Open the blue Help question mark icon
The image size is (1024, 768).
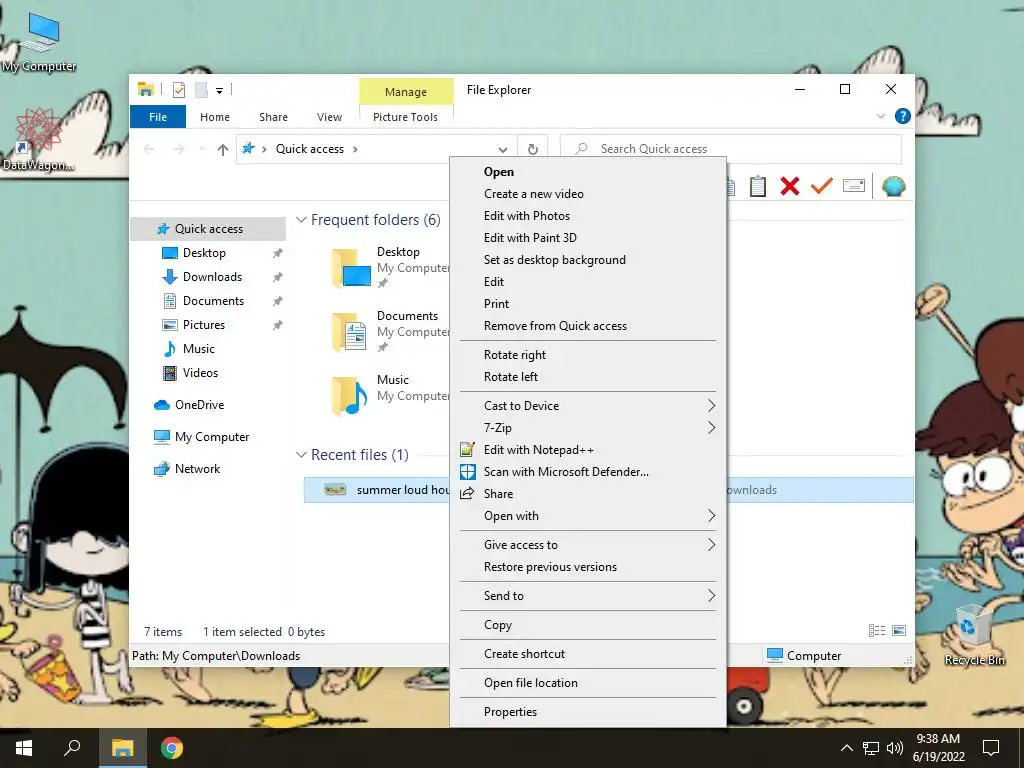tap(903, 116)
